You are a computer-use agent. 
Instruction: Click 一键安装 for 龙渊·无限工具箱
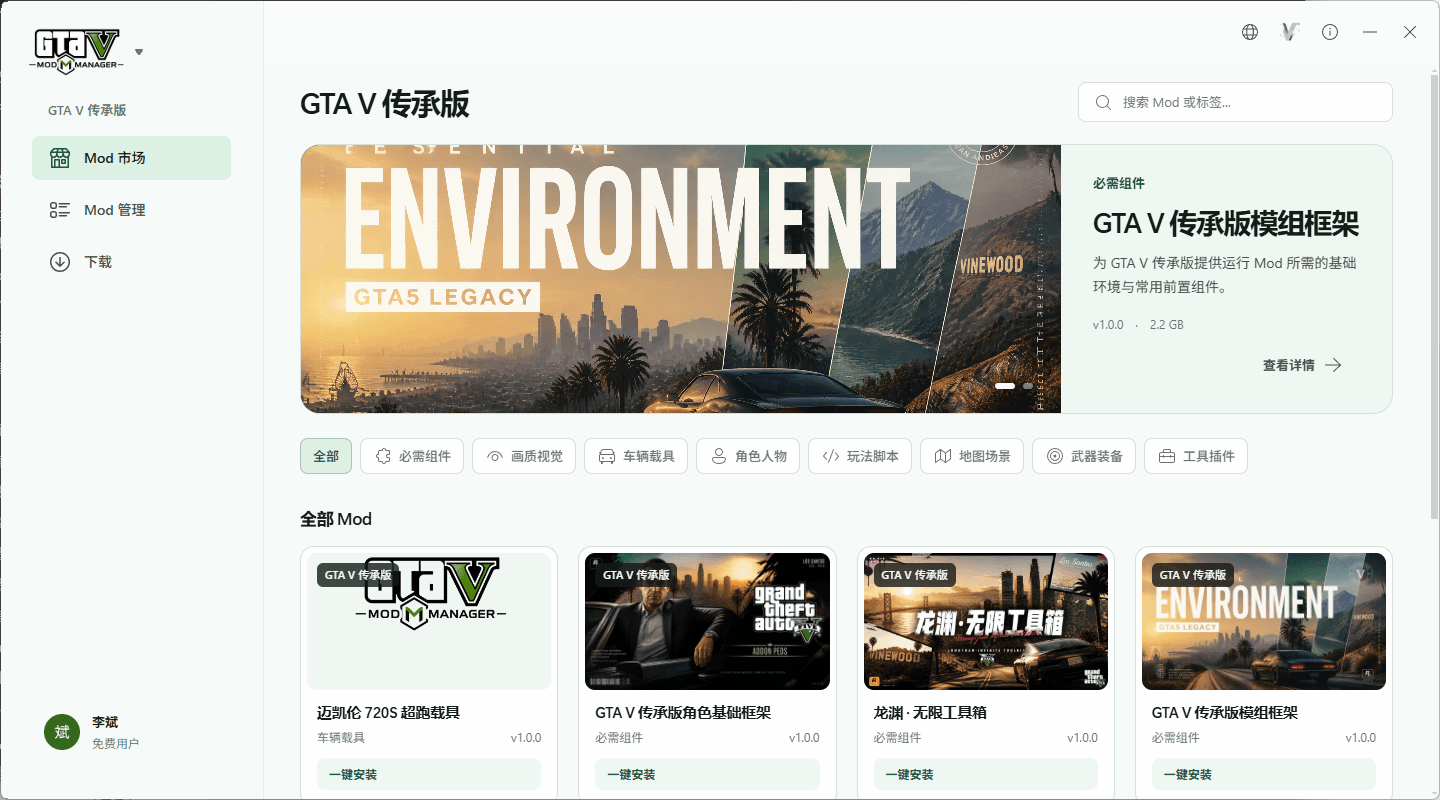click(x=985, y=774)
